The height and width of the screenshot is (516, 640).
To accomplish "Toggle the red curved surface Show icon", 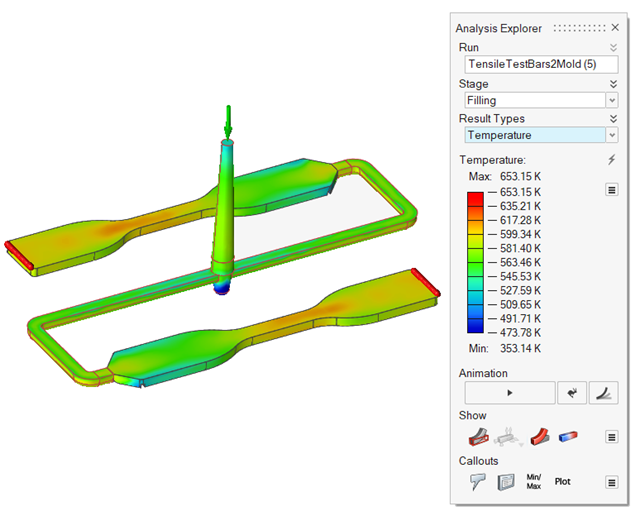I will [x=541, y=436].
